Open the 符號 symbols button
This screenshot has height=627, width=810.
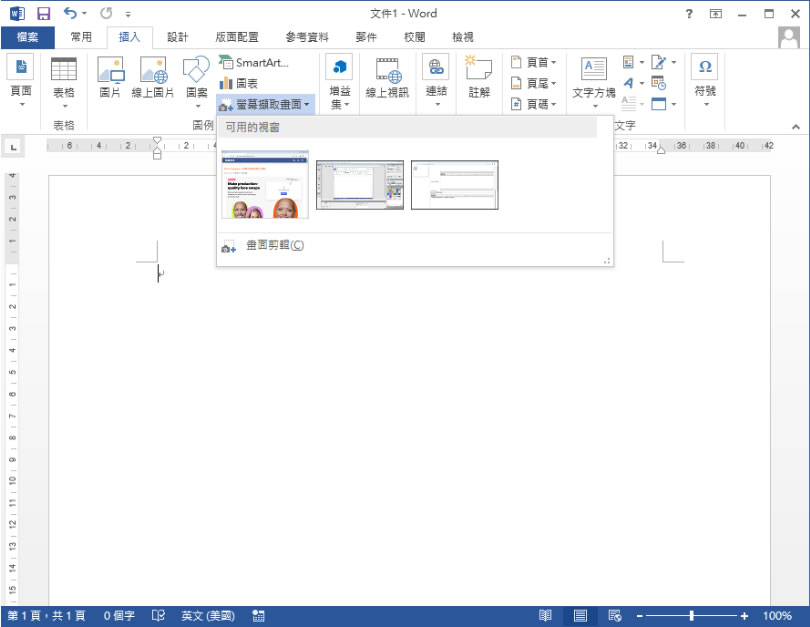pyautogui.click(x=705, y=81)
